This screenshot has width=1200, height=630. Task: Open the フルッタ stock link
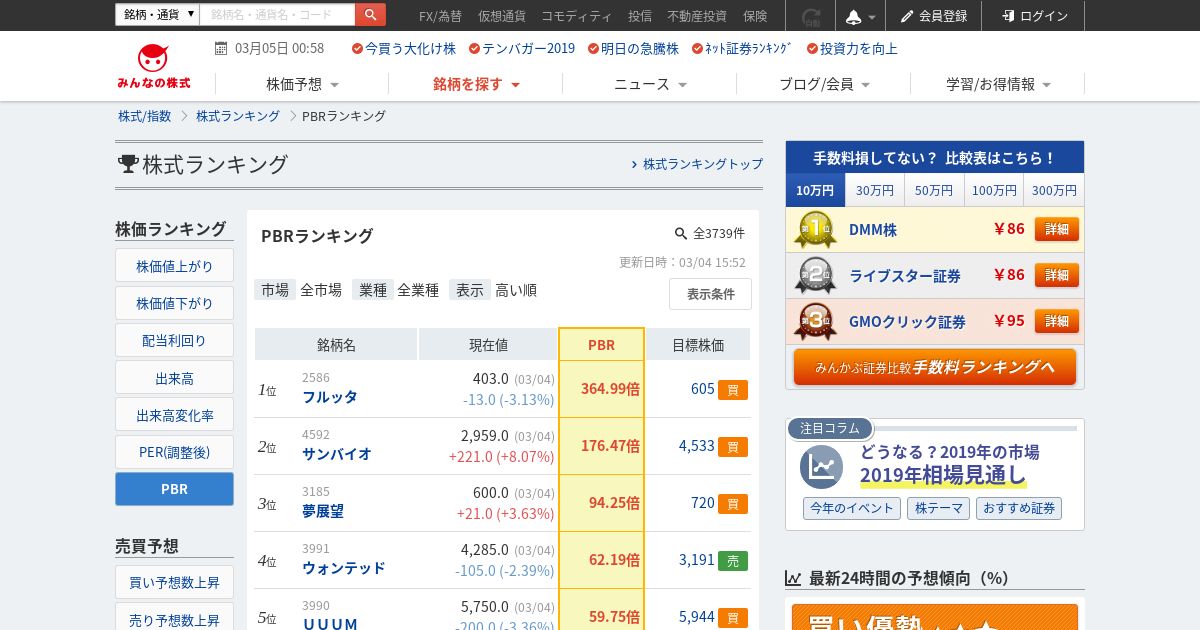coord(330,397)
